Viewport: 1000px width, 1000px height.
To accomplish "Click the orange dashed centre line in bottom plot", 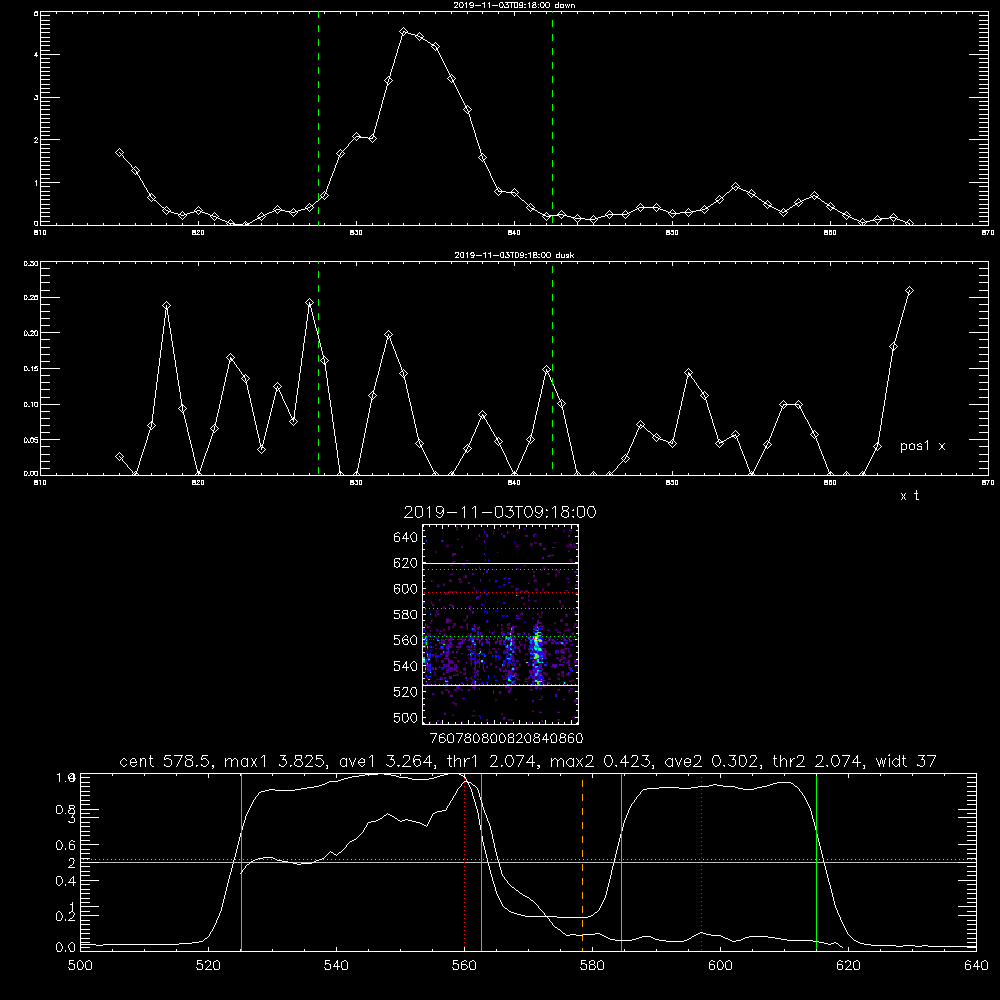I will click(x=582, y=862).
